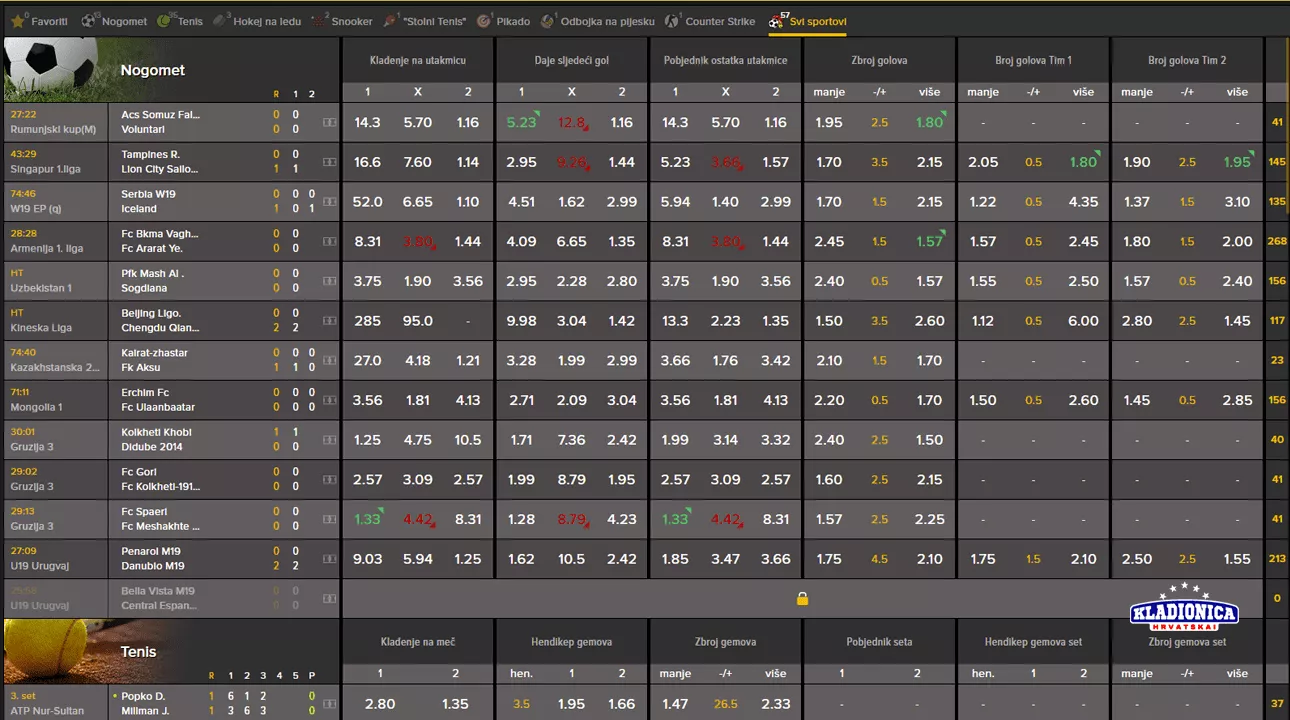The width and height of the screenshot is (1290, 720).
Task: Select the Nogomet football icon tab
Action: [x=115, y=21]
